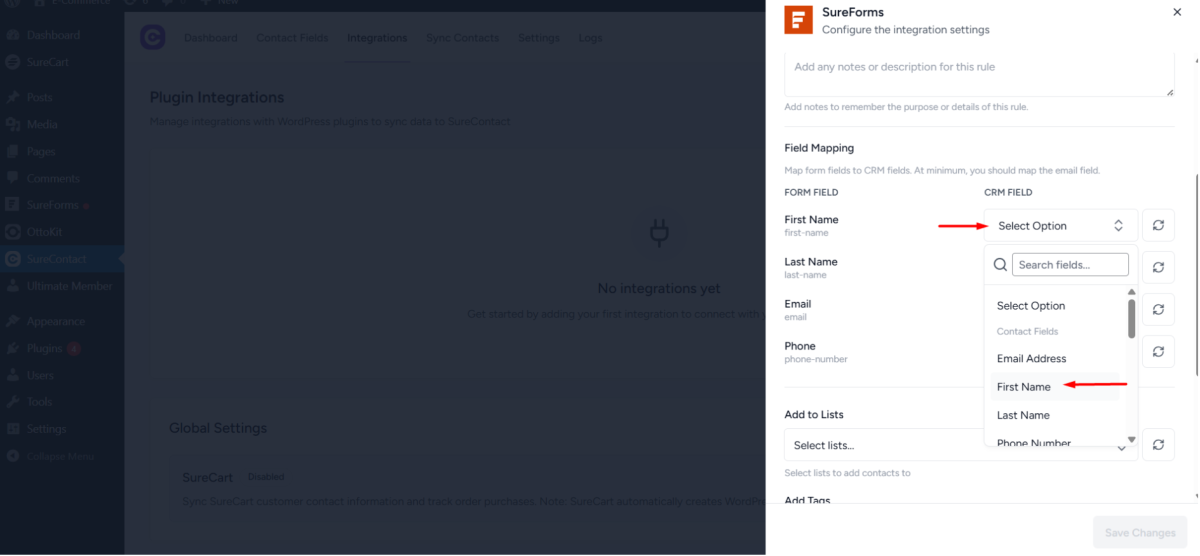
Task: Click the Media icon in sidebar
Action: pyautogui.click(x=12, y=124)
